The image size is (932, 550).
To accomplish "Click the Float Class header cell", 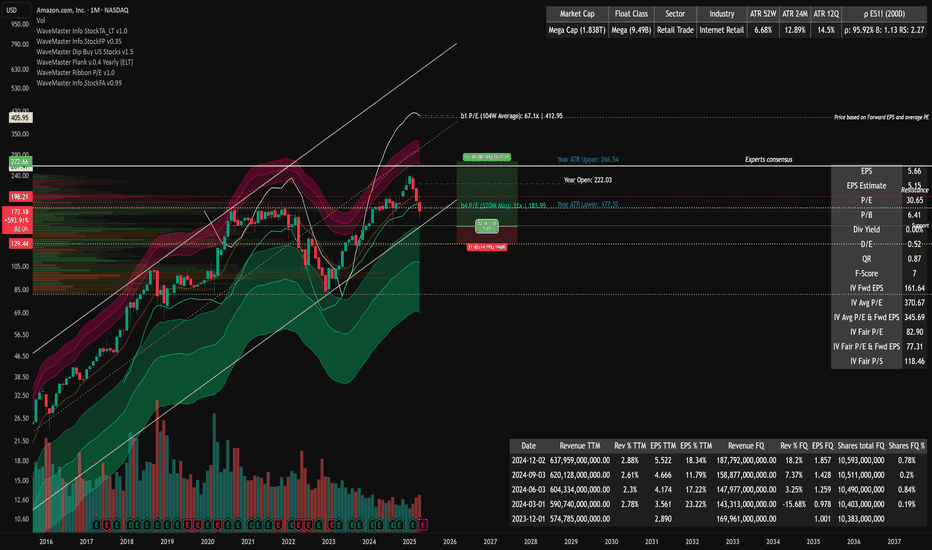I will coord(631,14).
